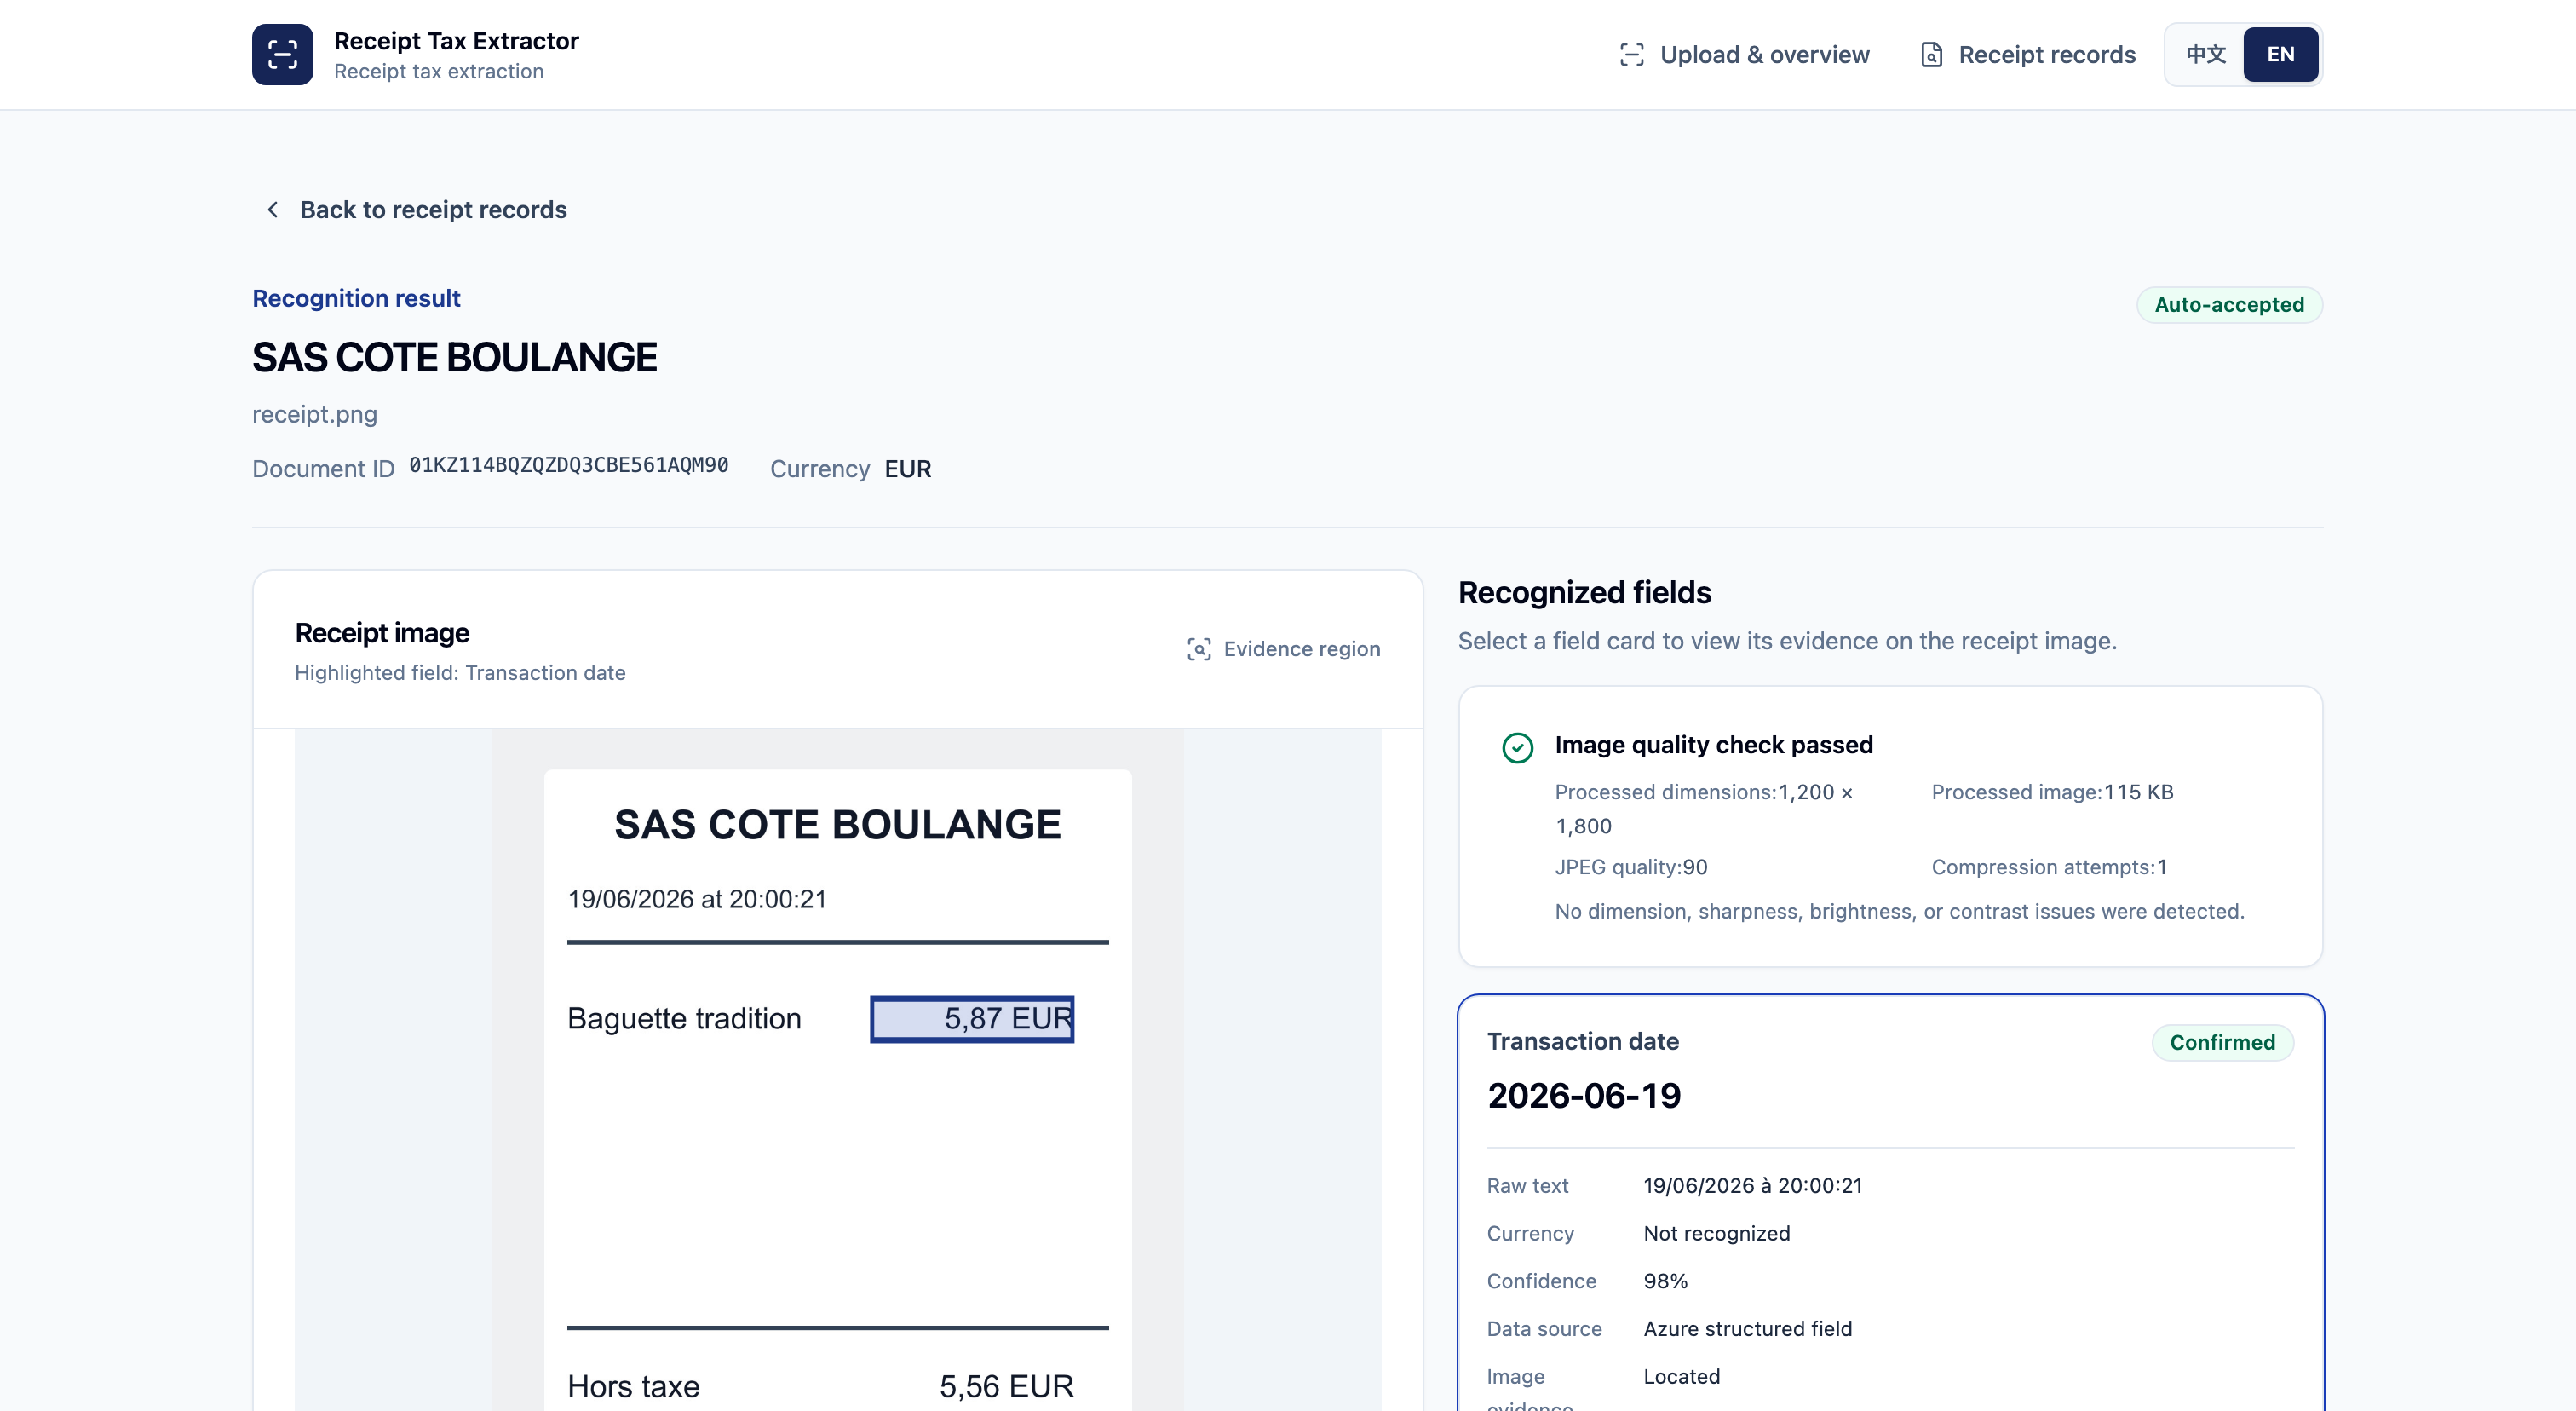Image resolution: width=2576 pixels, height=1411 pixels.
Task: Click the SAS COTE BOULANGE receipt image title
Action: [838, 824]
